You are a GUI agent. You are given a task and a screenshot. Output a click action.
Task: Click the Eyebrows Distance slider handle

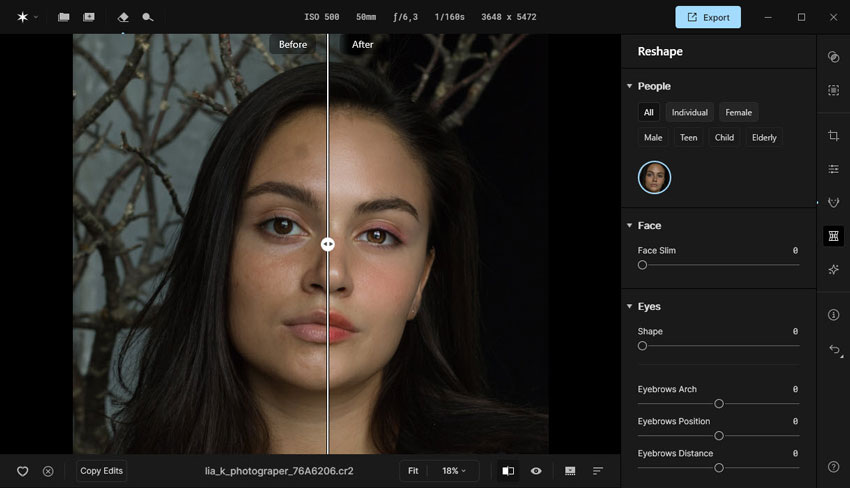click(x=719, y=468)
